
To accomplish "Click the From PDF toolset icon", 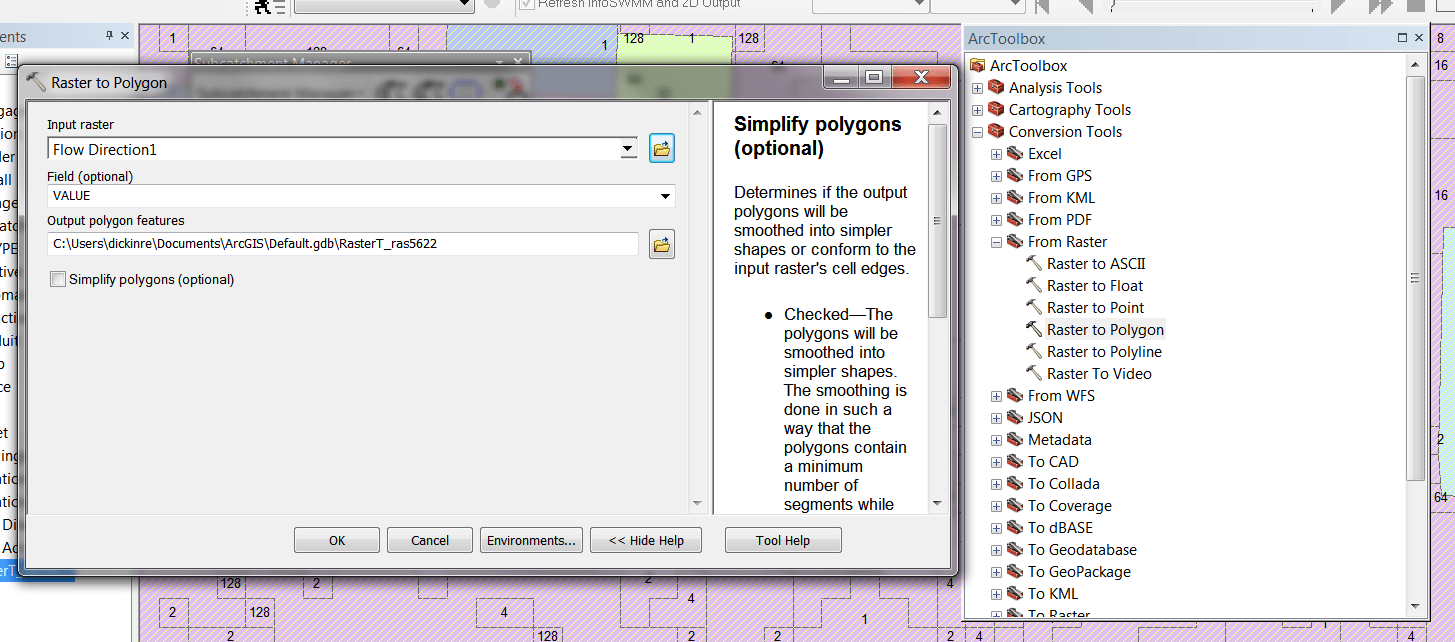I will pyautogui.click(x=1015, y=220).
